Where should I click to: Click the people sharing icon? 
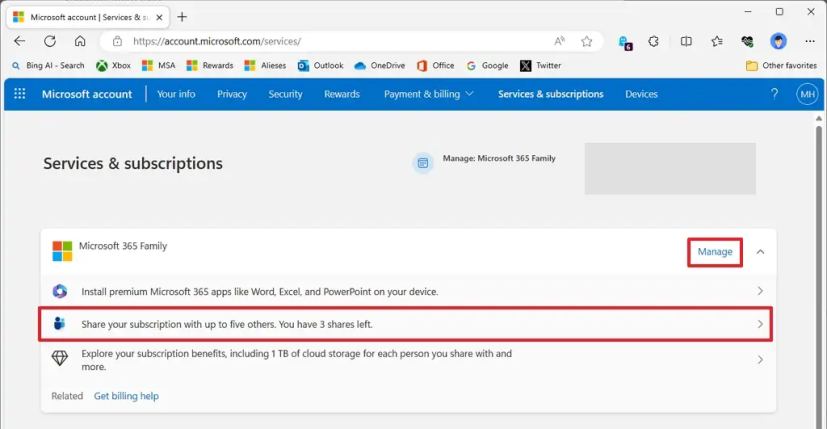[x=60, y=323]
